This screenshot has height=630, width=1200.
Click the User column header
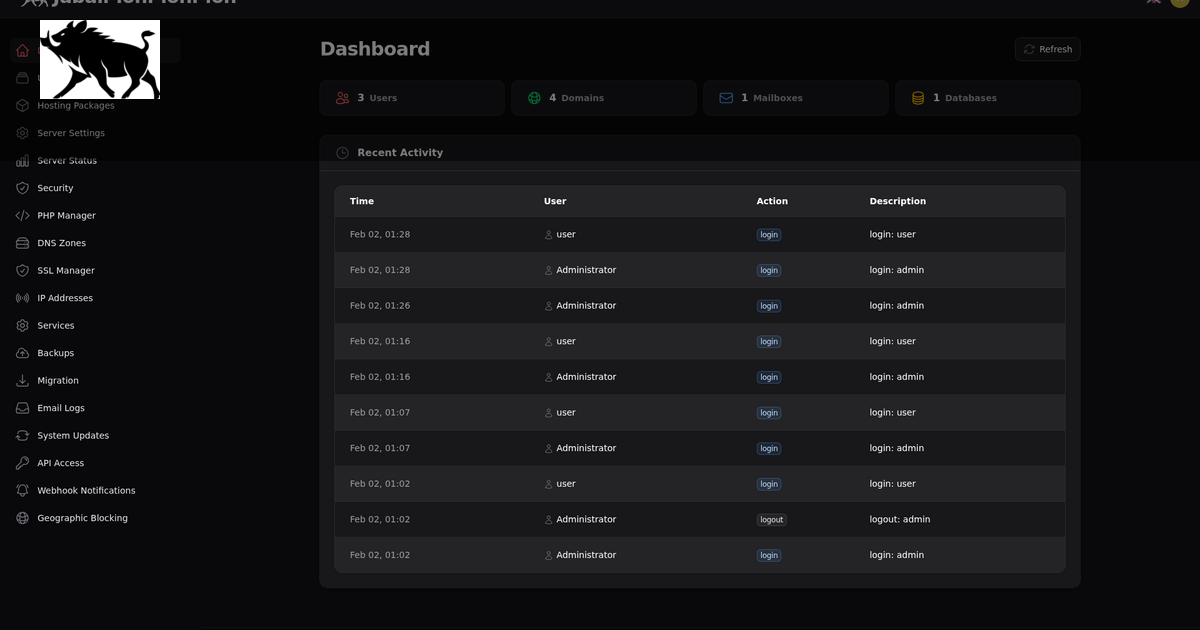(555, 201)
